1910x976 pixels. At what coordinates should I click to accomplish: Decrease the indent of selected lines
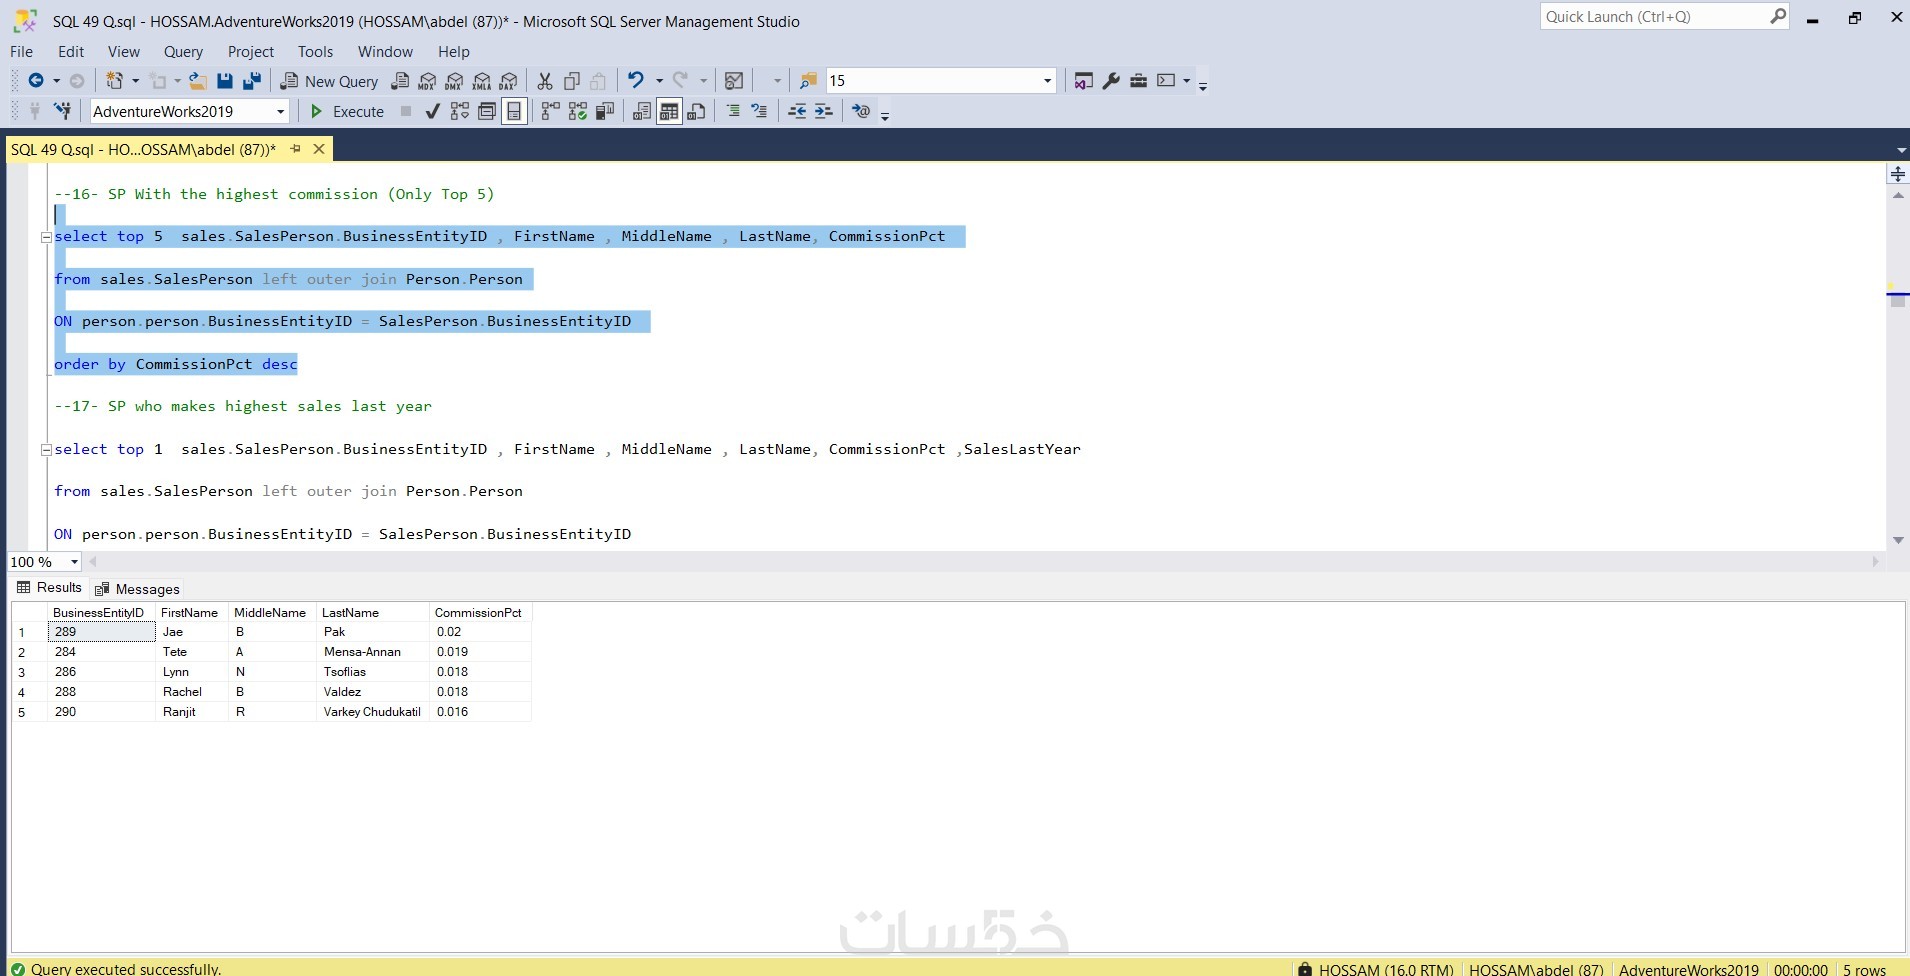click(797, 111)
